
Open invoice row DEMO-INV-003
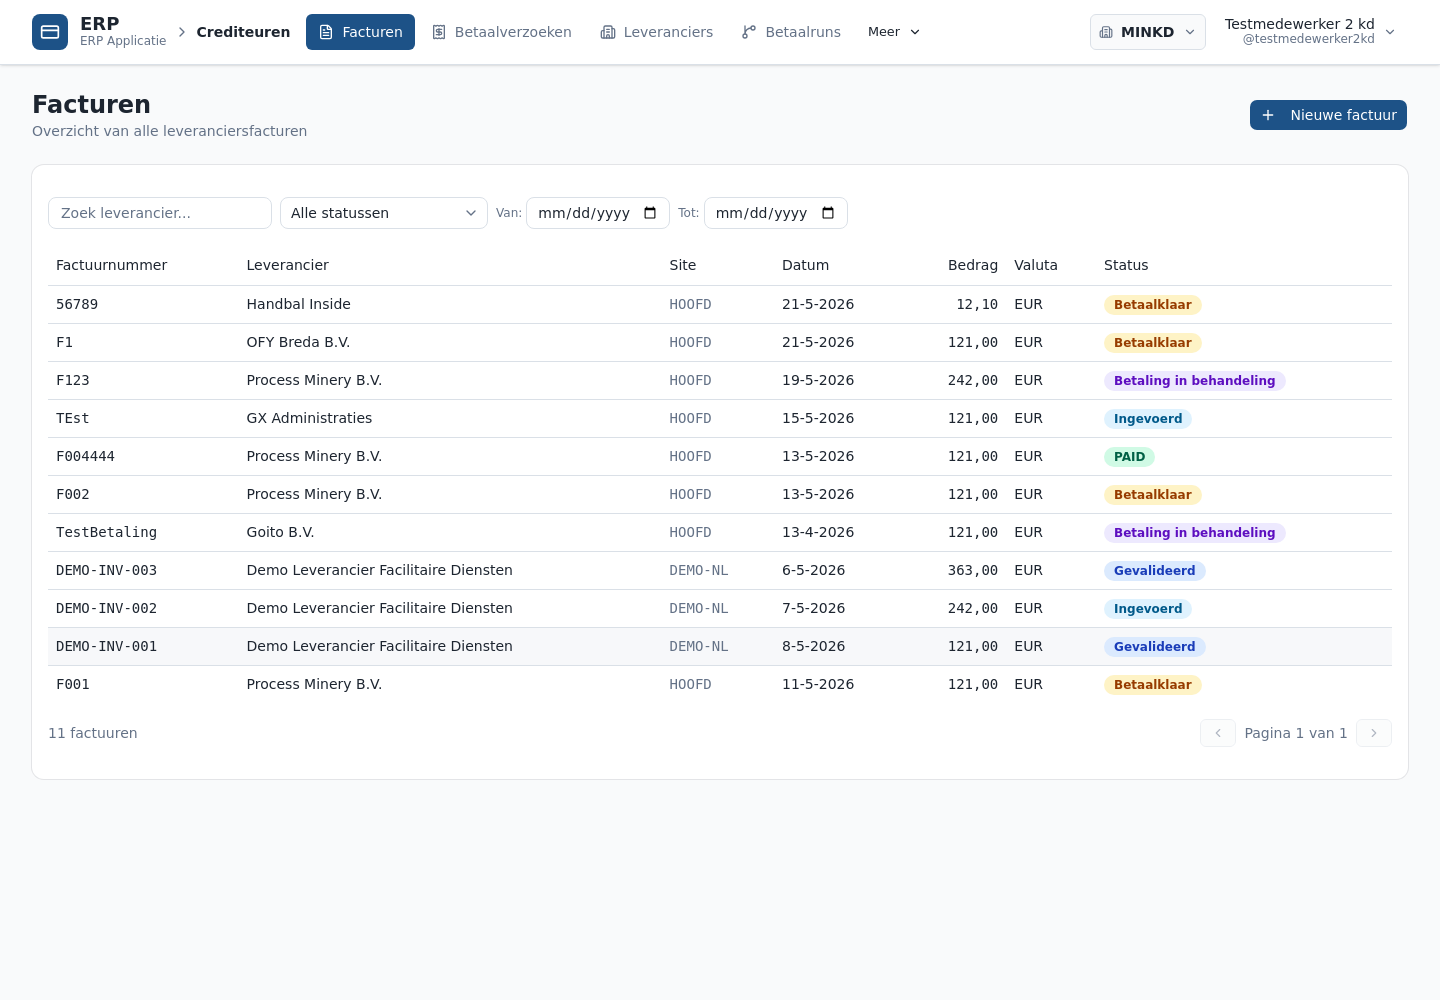(720, 571)
